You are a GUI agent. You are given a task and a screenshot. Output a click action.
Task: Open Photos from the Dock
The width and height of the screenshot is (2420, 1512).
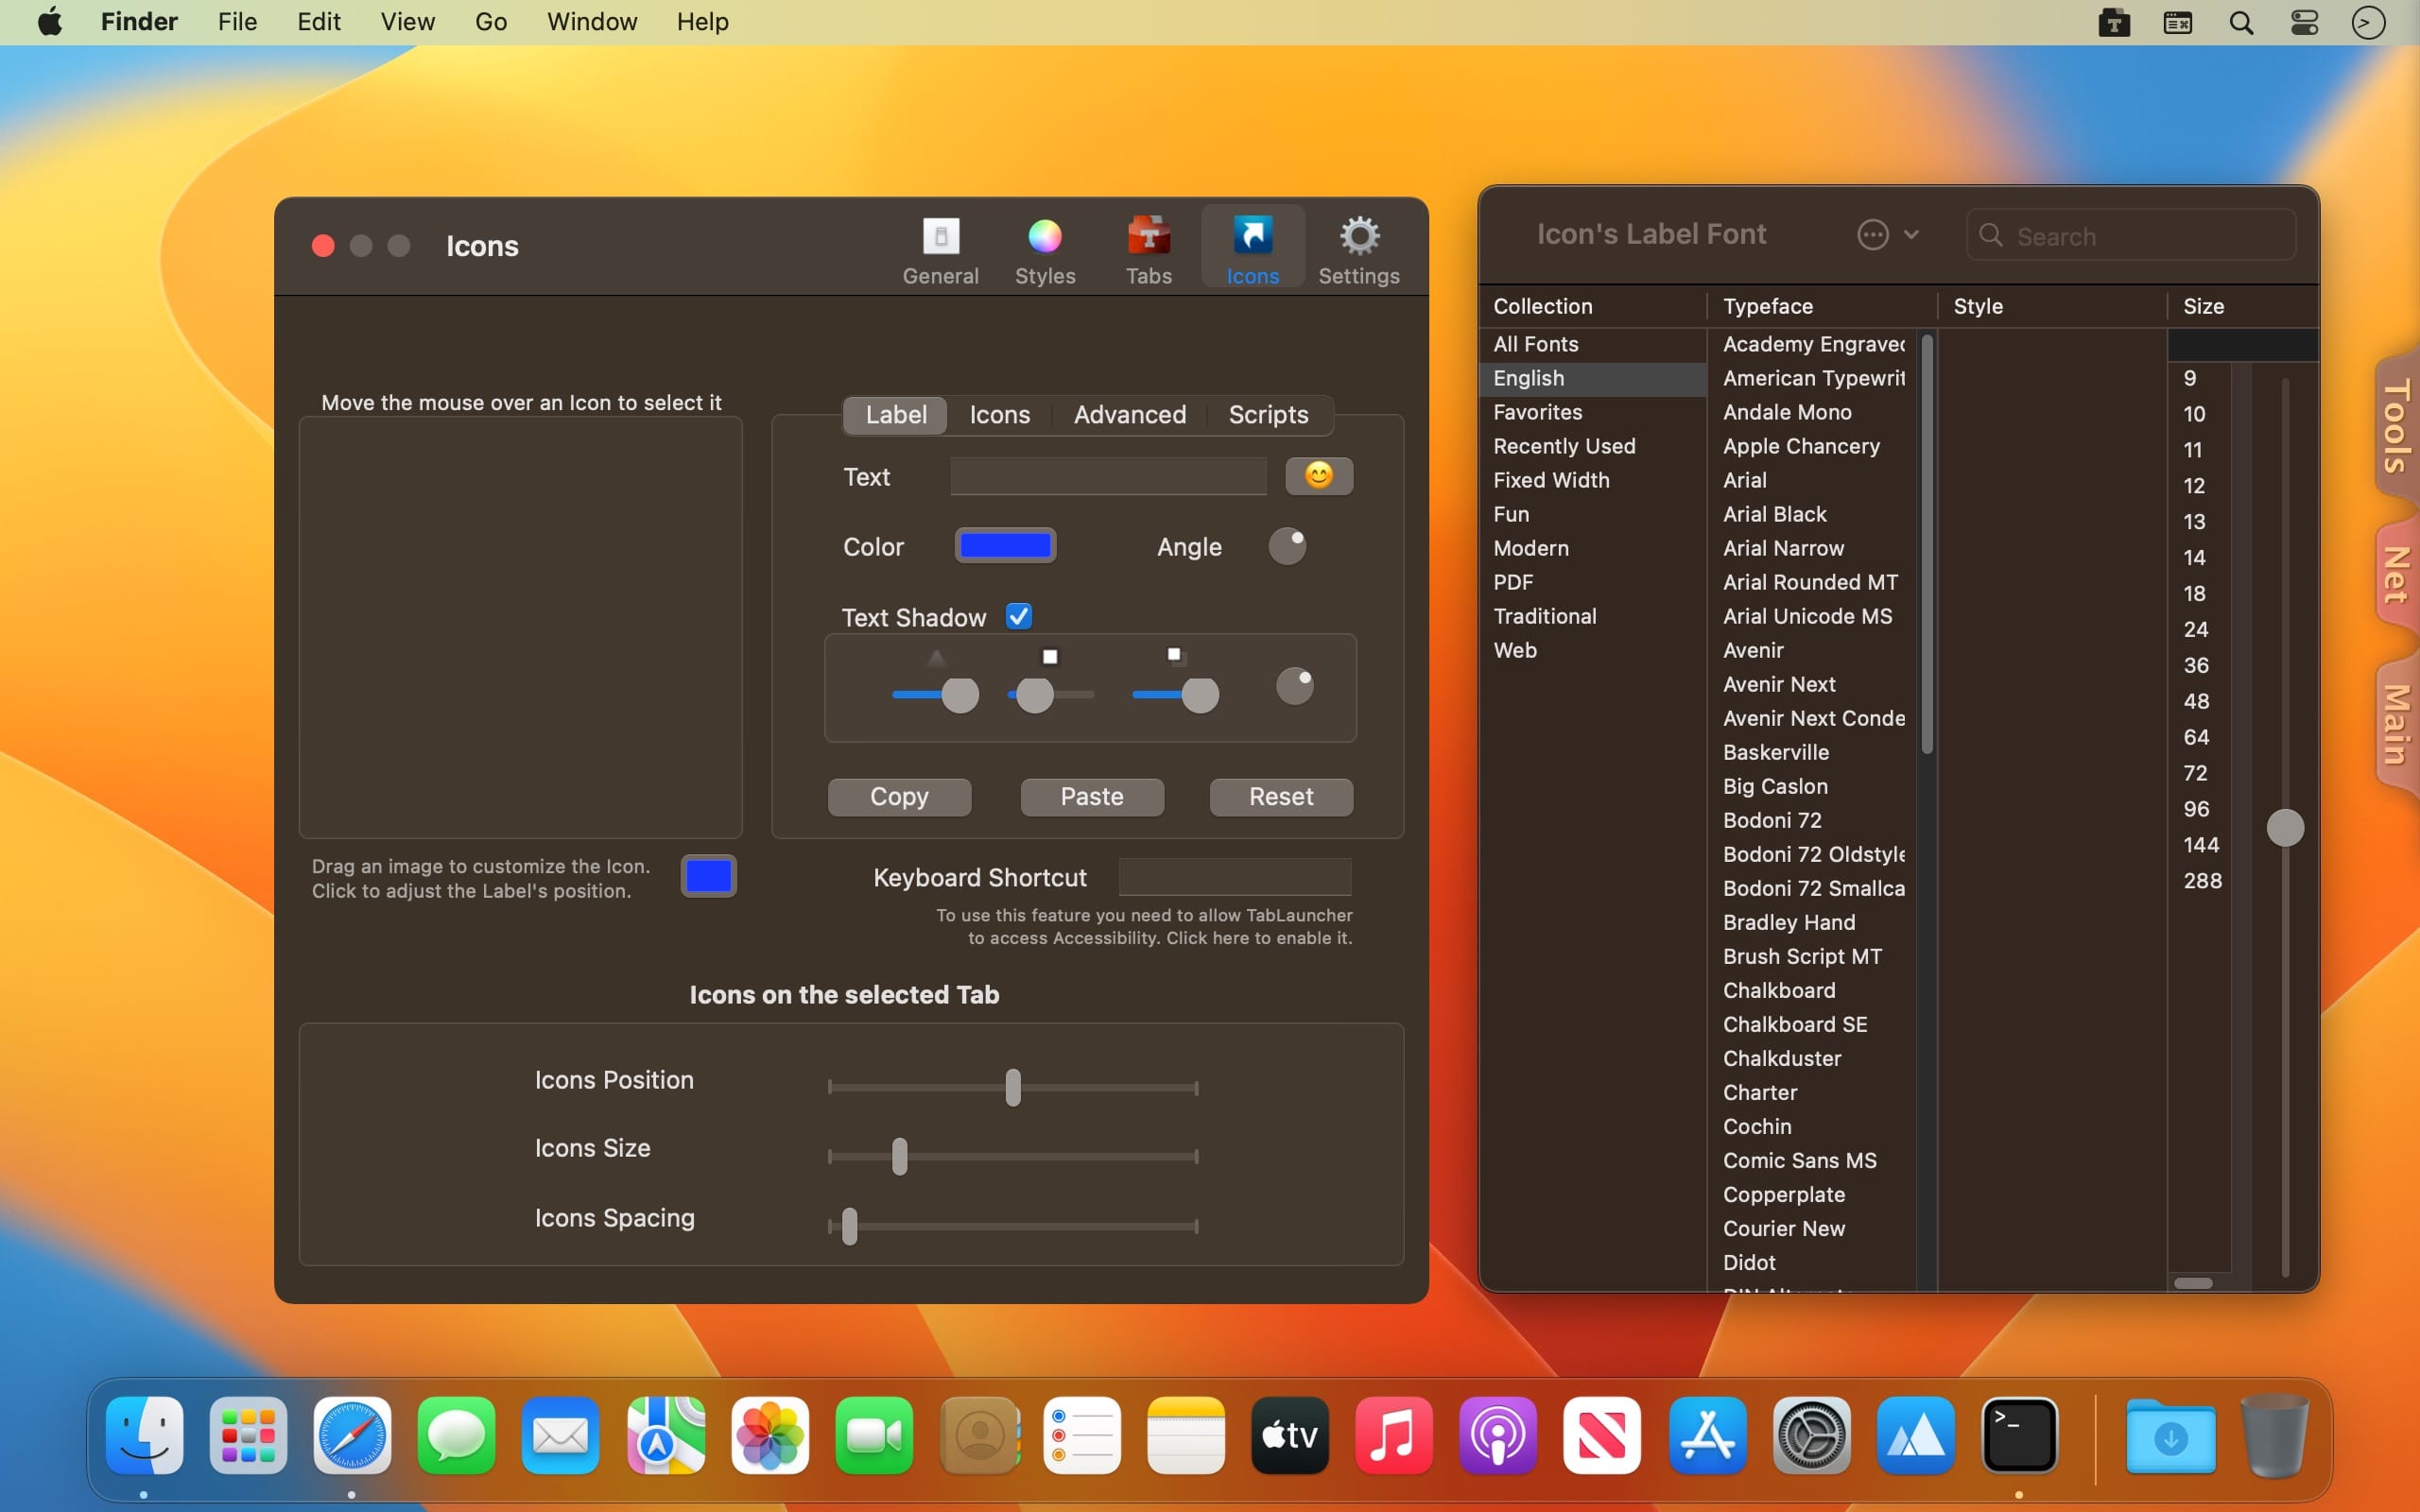(x=769, y=1435)
